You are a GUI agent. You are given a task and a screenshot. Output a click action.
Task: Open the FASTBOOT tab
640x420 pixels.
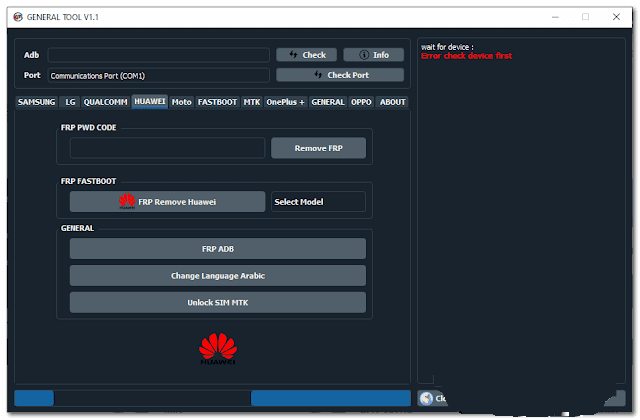[217, 102]
